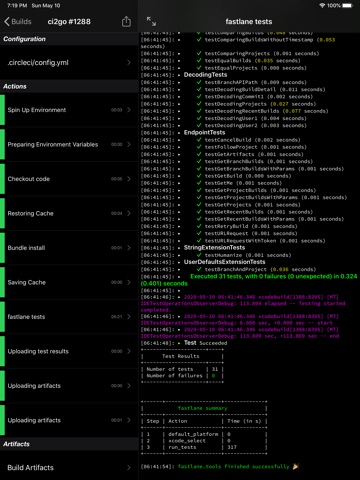This screenshot has width=360, height=480.
Task: Tap the share icon in the header
Action: [x=126, y=22]
